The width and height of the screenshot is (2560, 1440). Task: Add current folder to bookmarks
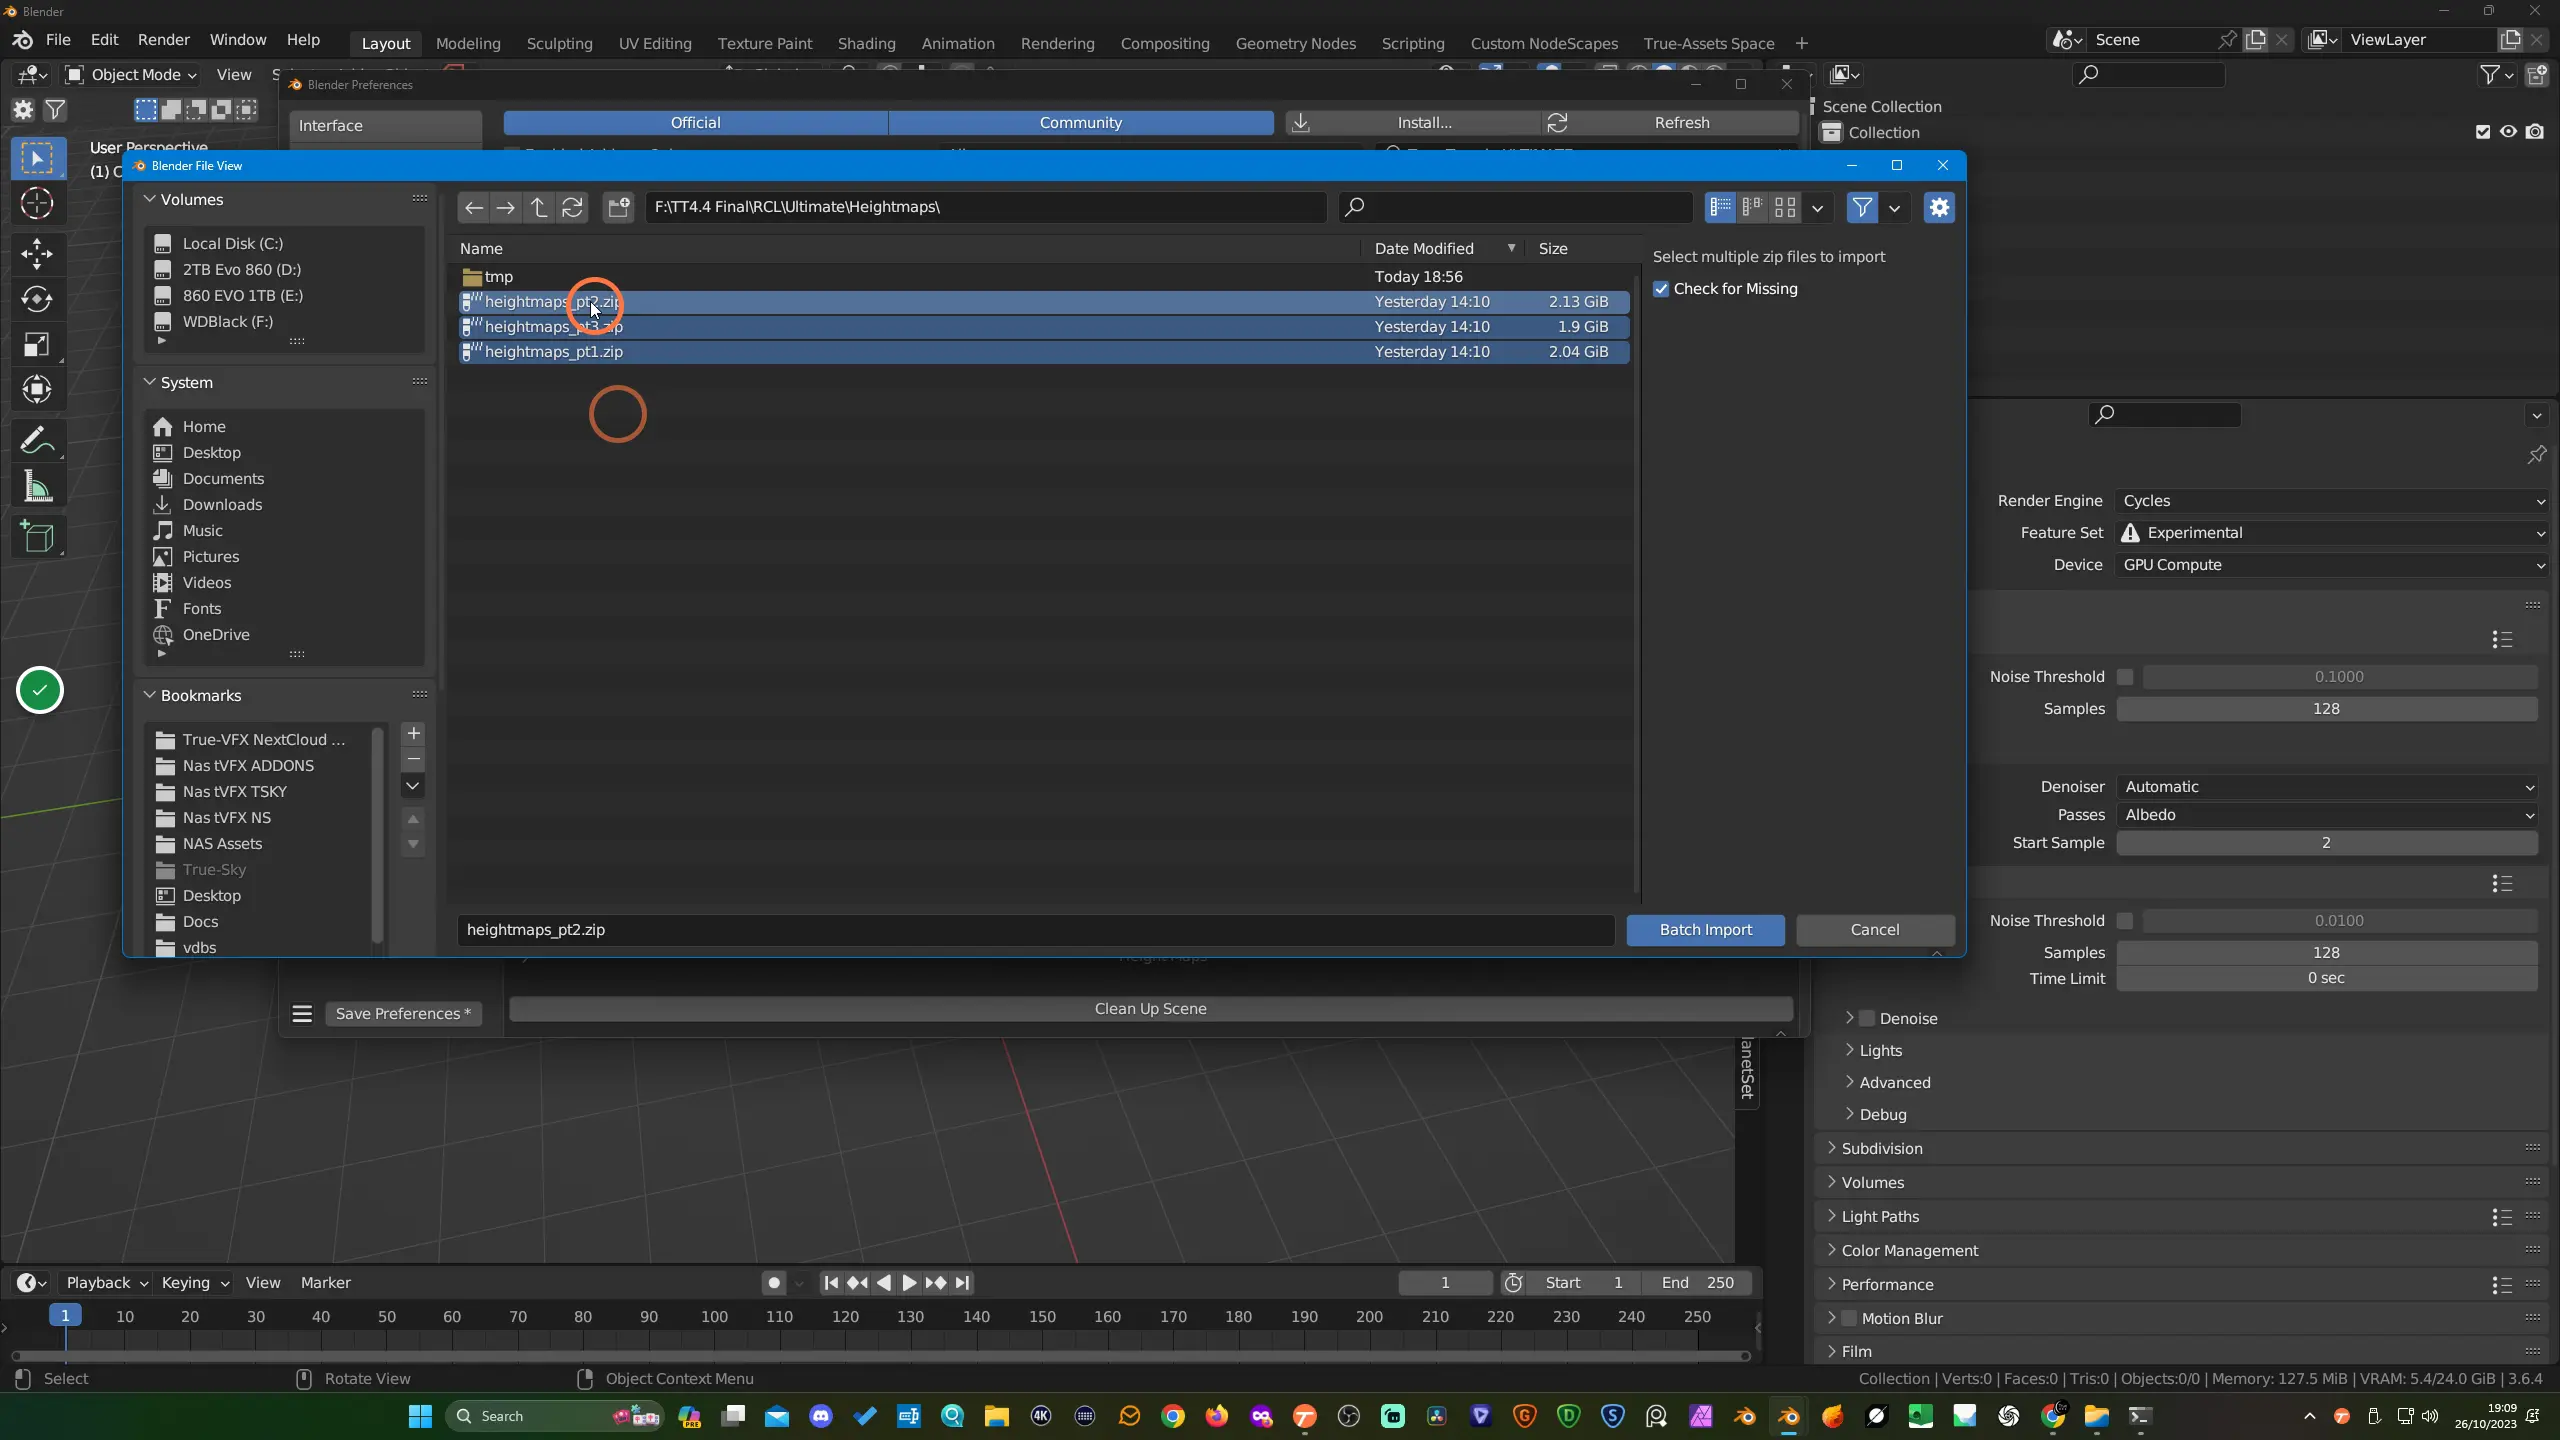pyautogui.click(x=413, y=733)
